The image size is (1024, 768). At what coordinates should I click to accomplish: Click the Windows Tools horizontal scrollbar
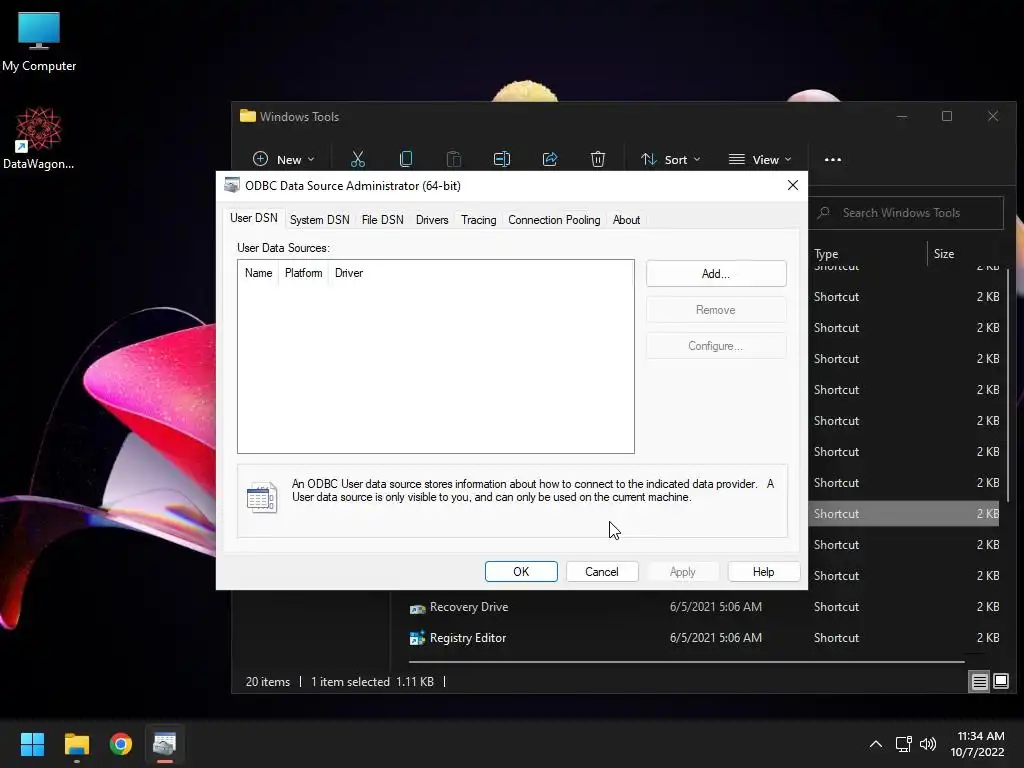pos(686,662)
